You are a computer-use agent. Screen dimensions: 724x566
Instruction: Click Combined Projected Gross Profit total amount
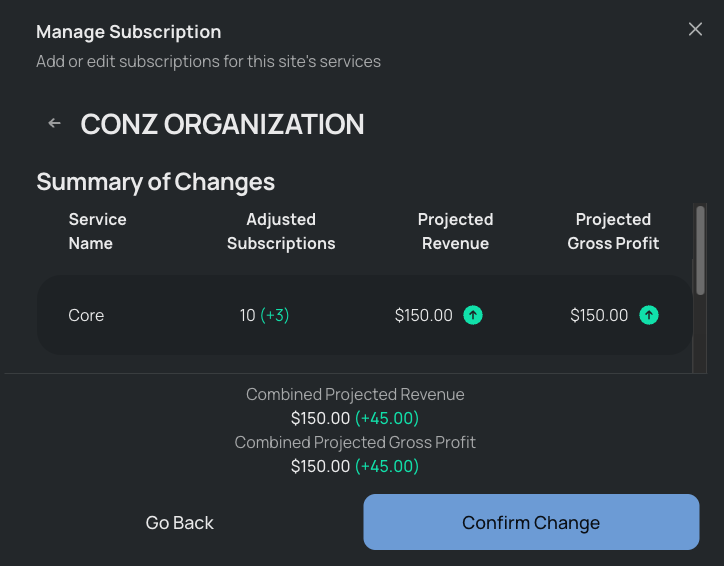[x=355, y=466]
